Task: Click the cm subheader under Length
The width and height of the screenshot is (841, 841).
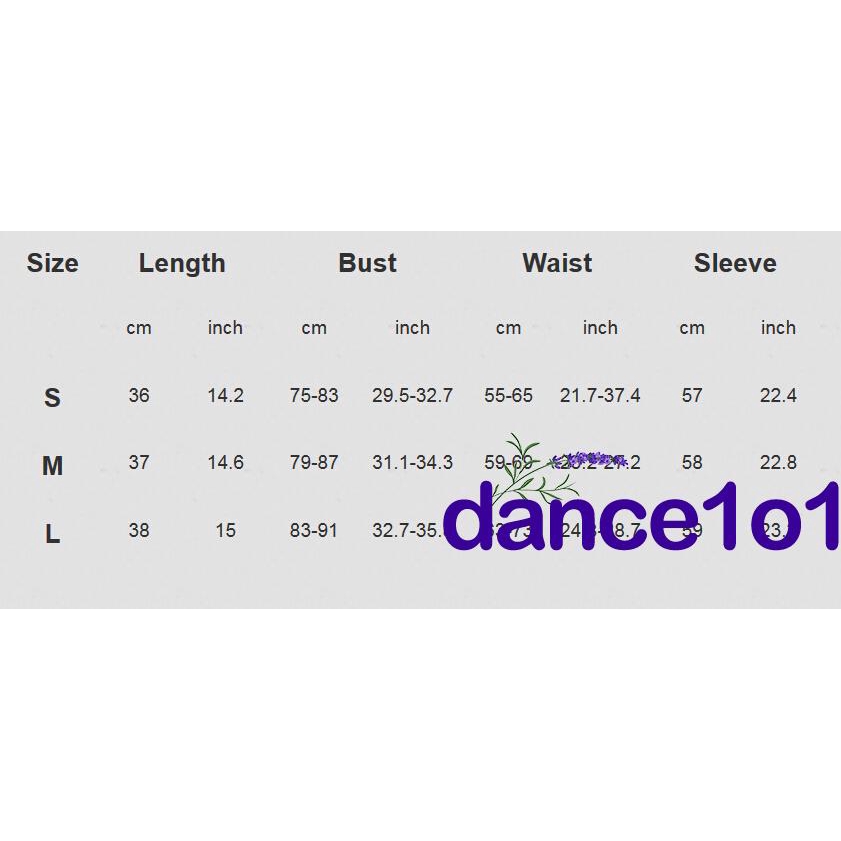Action: (139, 328)
